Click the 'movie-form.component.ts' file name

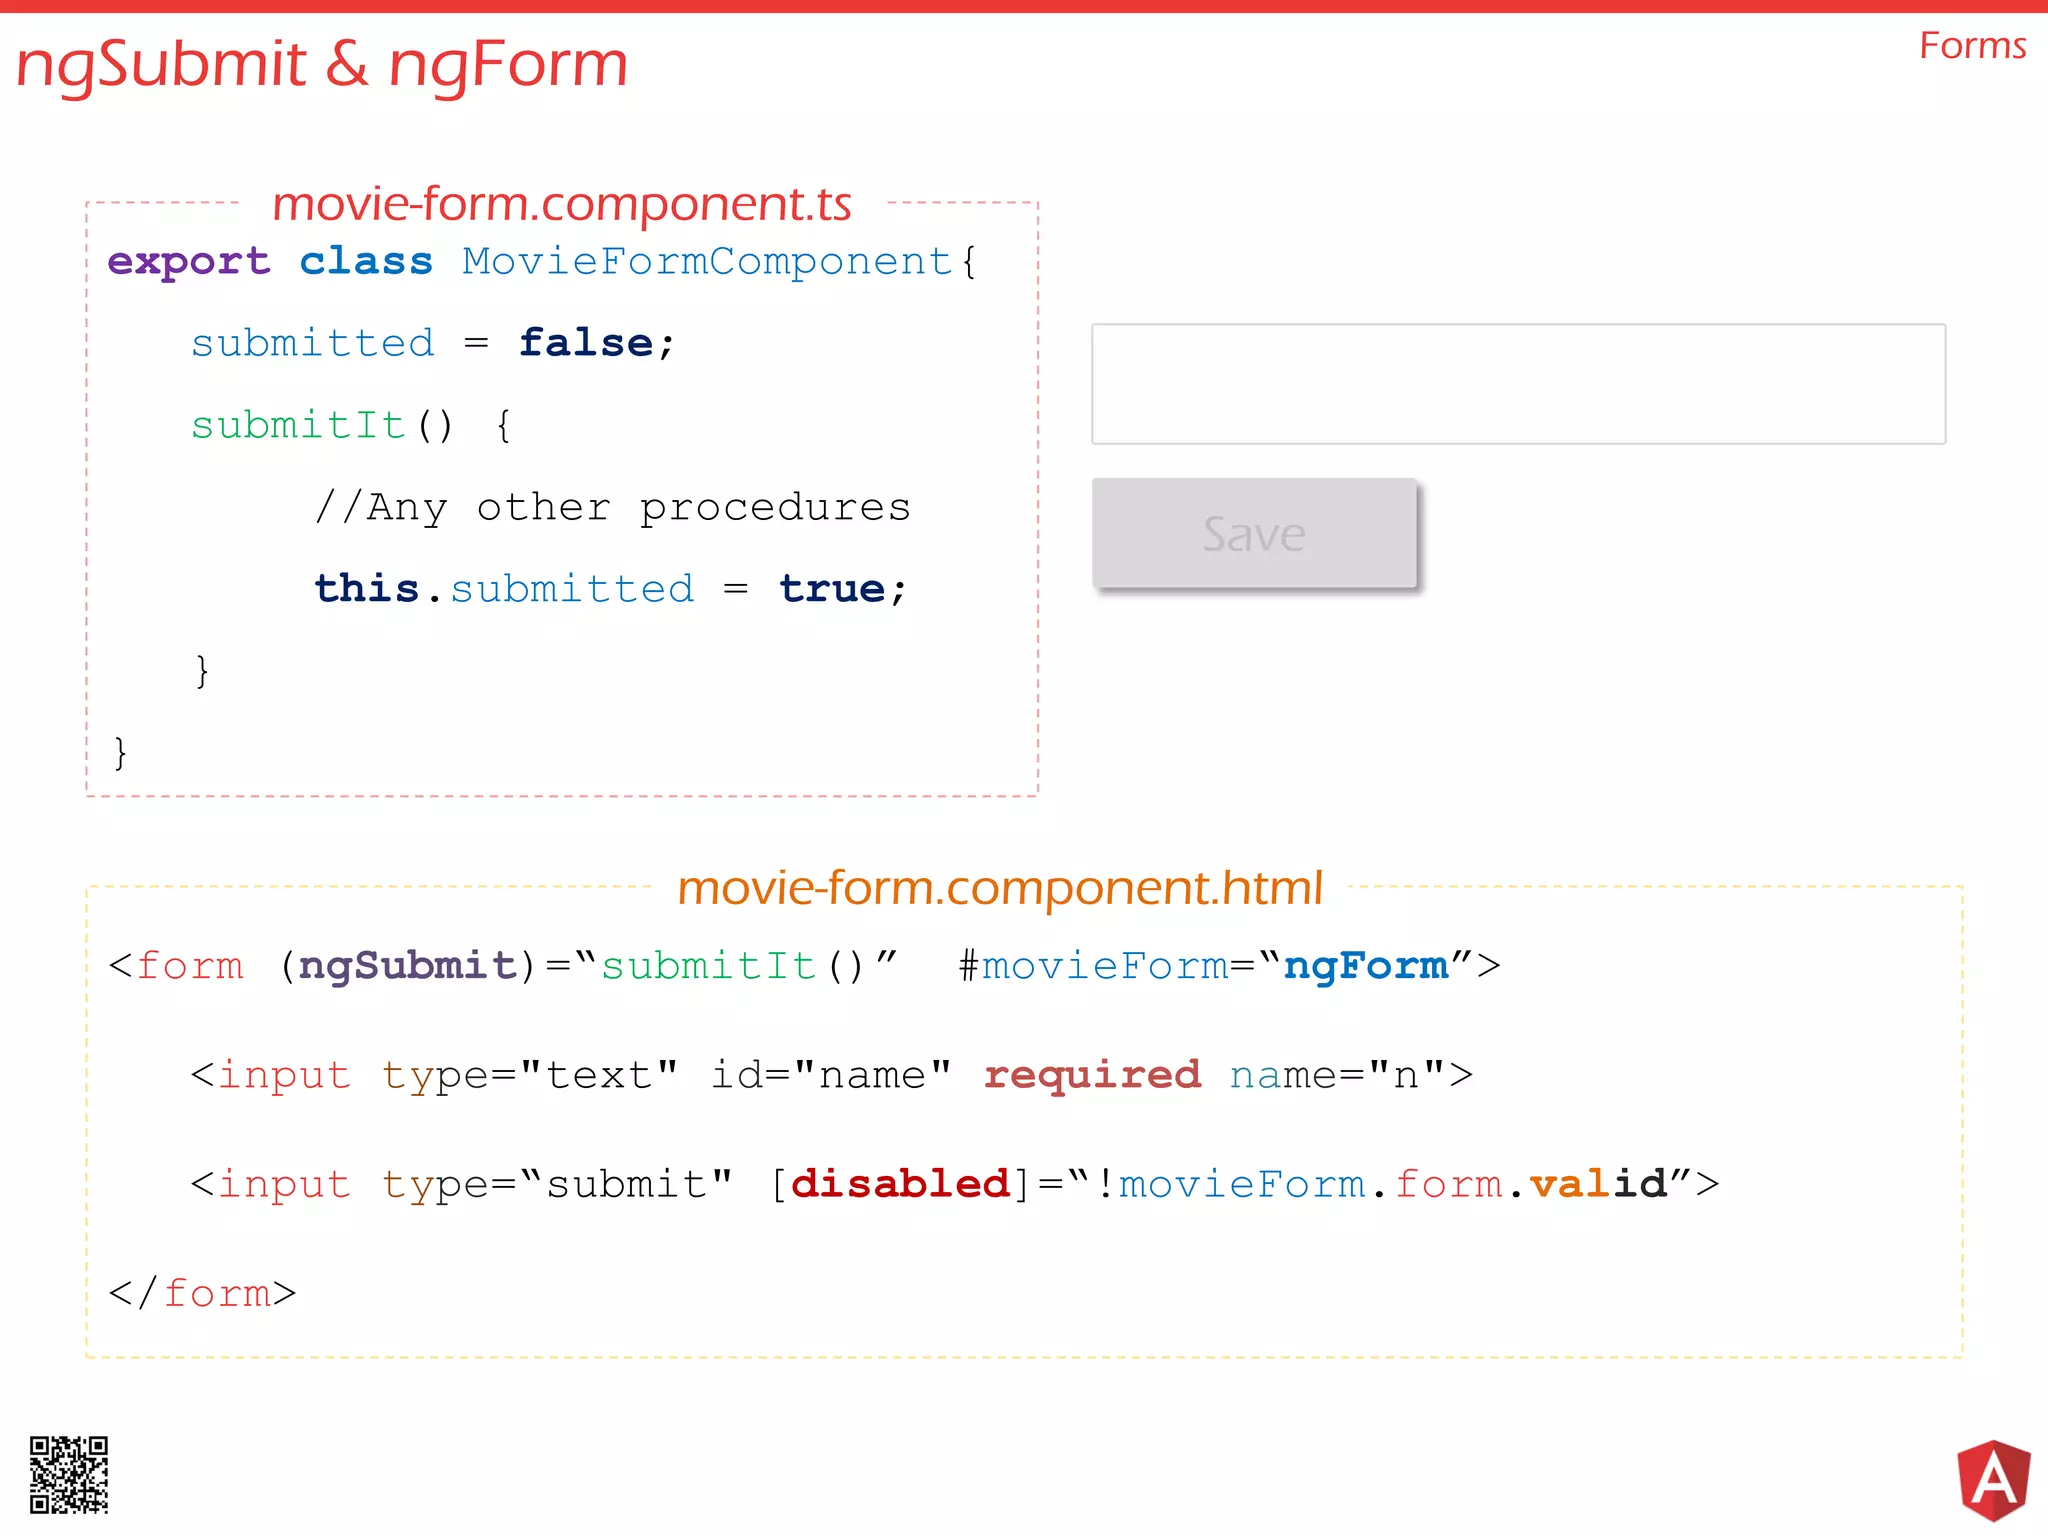[562, 204]
